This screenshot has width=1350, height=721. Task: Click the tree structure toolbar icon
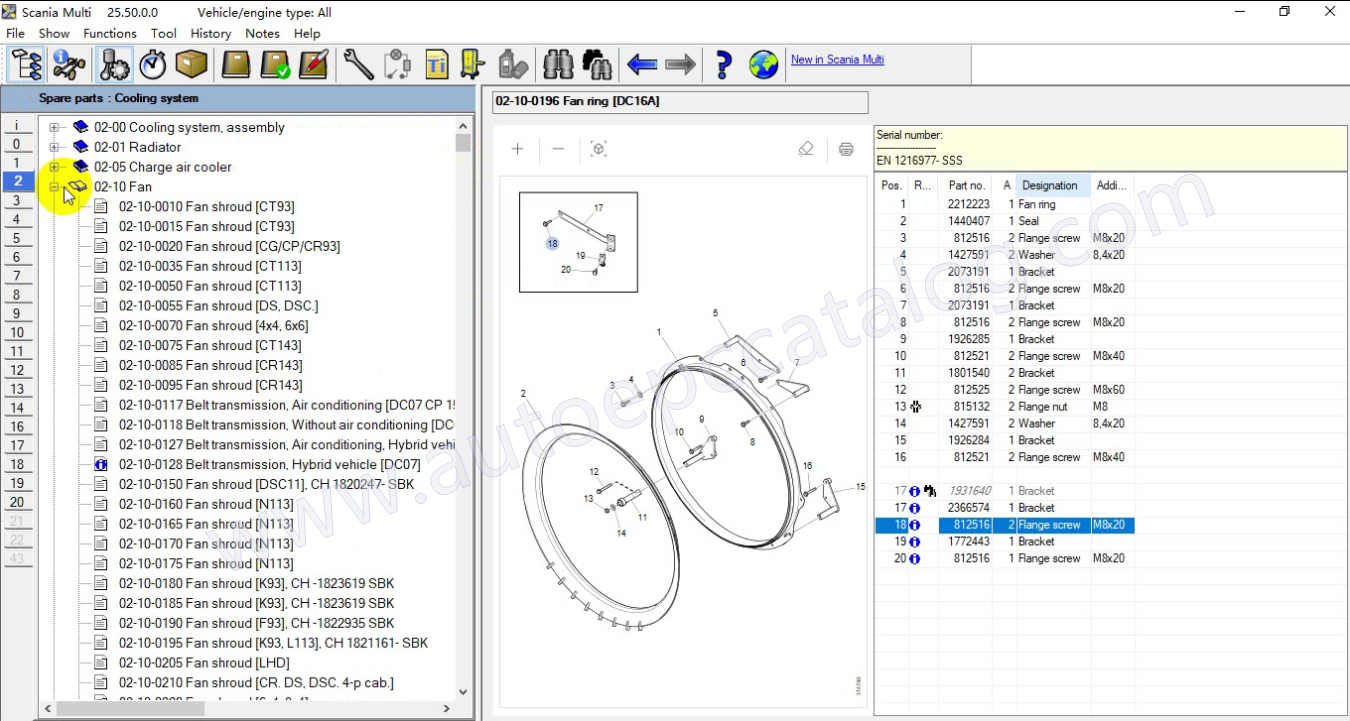[x=26, y=65]
